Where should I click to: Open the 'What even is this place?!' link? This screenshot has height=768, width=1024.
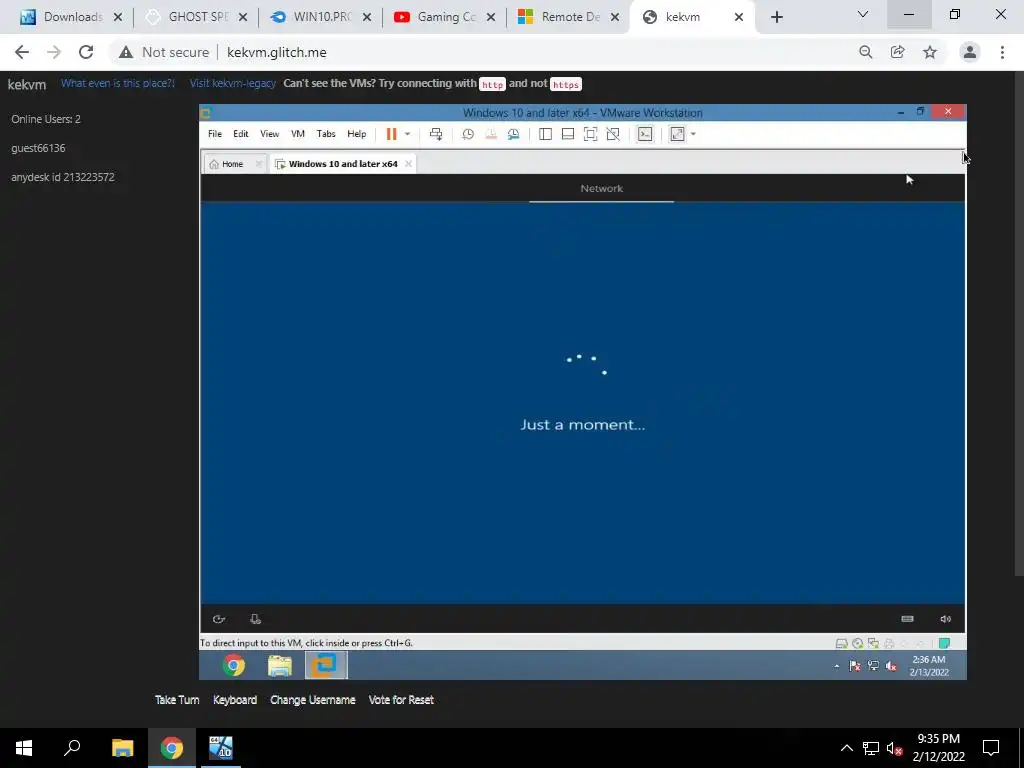pos(118,83)
